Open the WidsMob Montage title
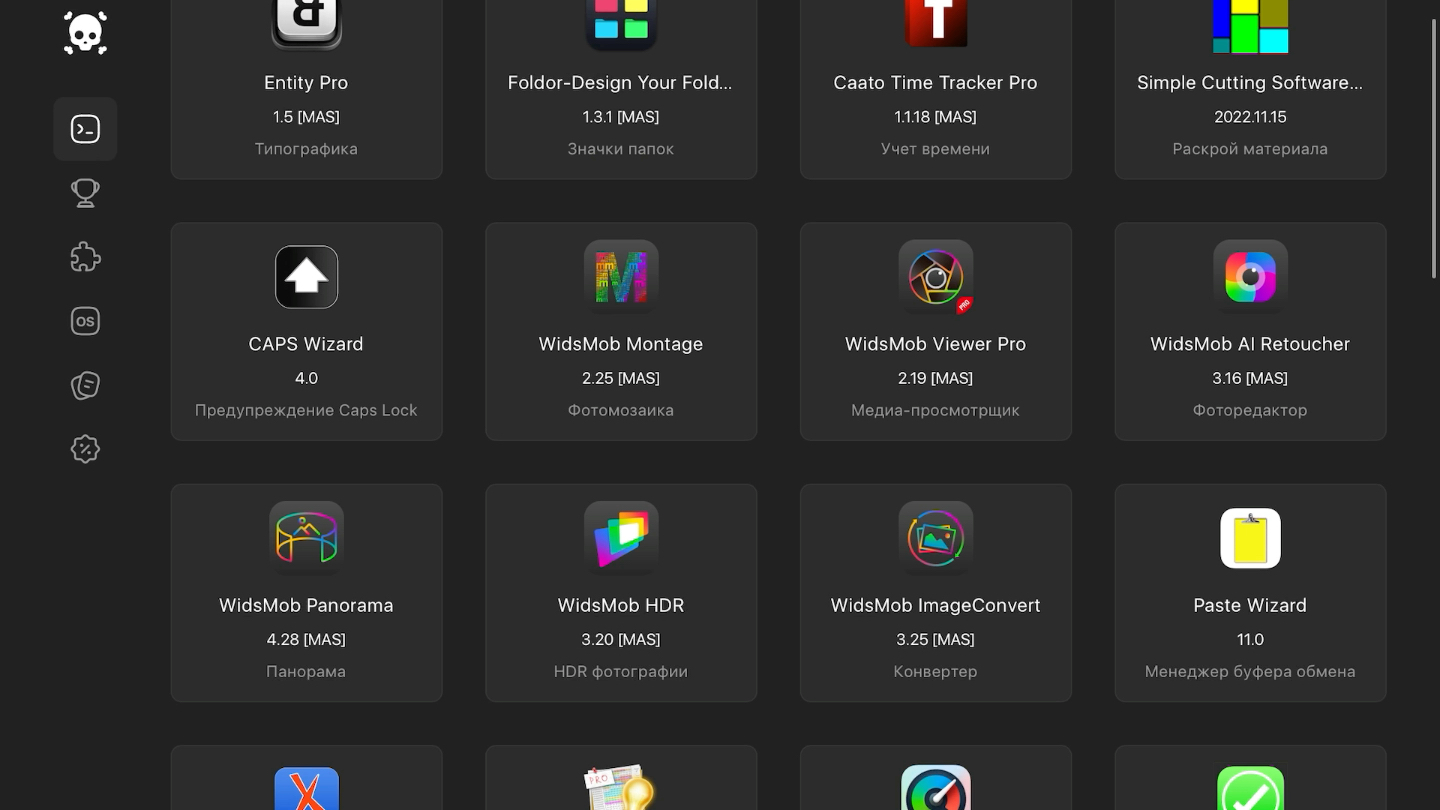The width and height of the screenshot is (1440, 810). (x=621, y=344)
